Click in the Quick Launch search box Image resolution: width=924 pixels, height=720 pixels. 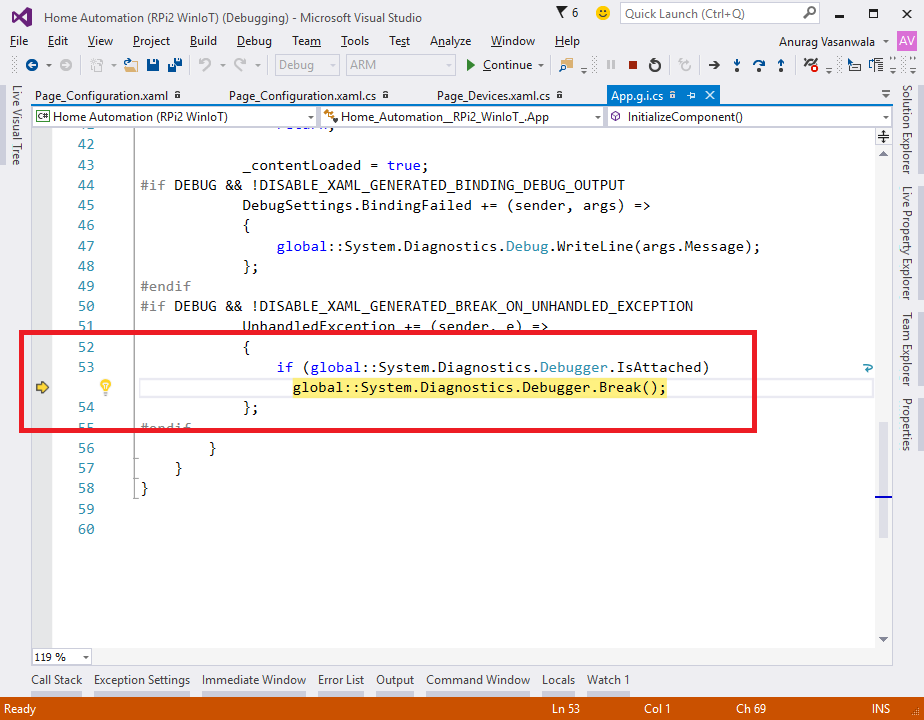point(700,13)
